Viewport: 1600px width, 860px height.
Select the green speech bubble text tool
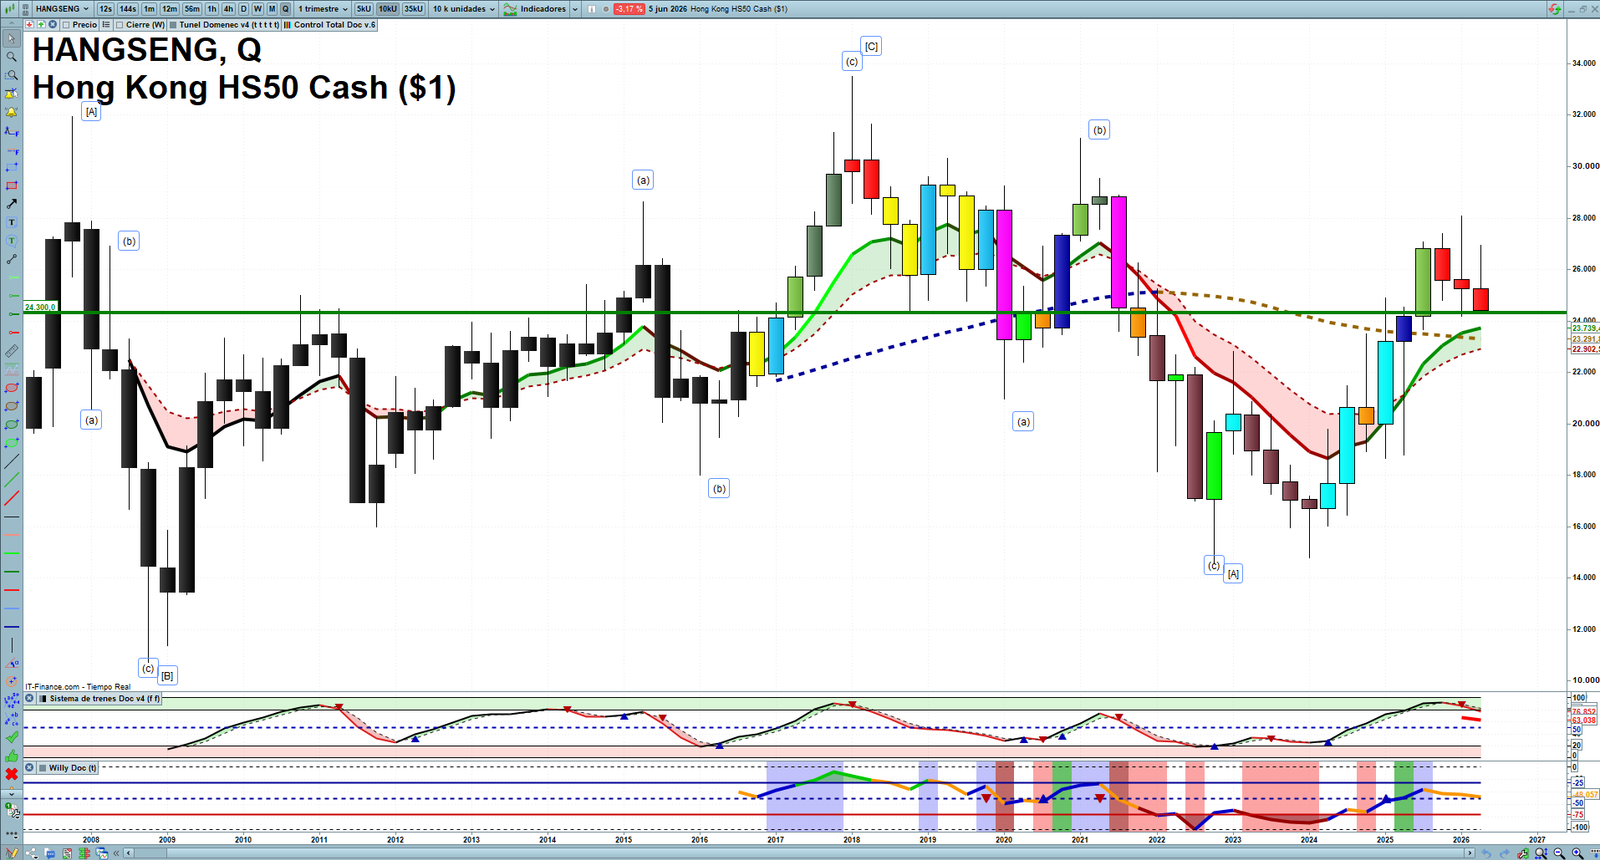click(12, 240)
